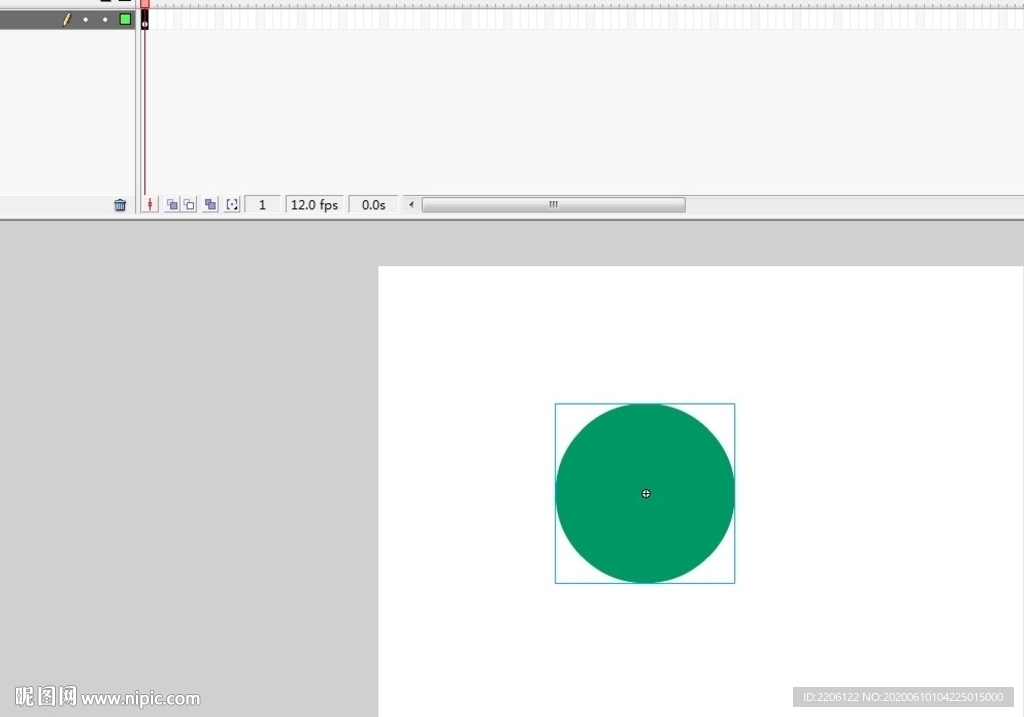Open the Modify Onion Markers menu
The width and height of the screenshot is (1024, 717).
(232, 204)
